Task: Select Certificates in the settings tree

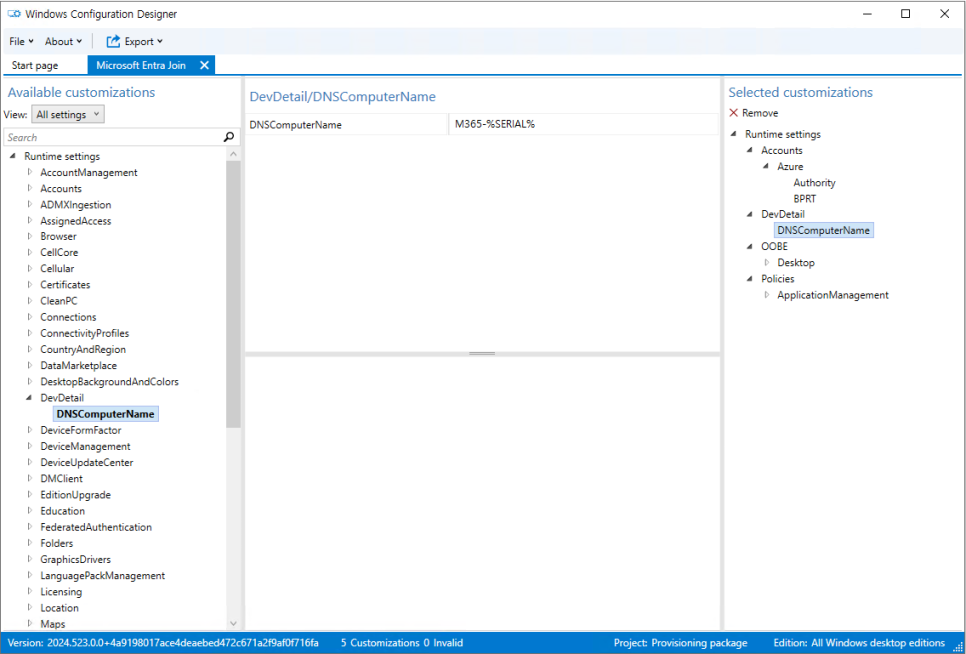Action: (65, 285)
